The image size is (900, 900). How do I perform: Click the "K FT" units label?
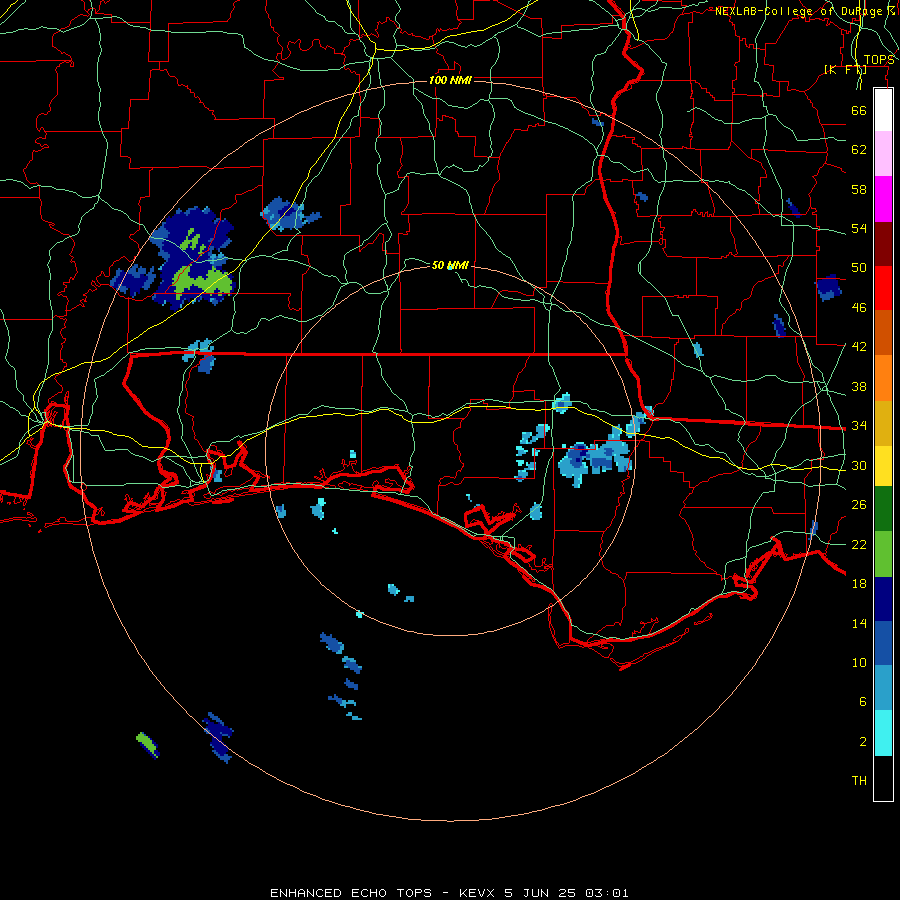[x=845, y=69]
